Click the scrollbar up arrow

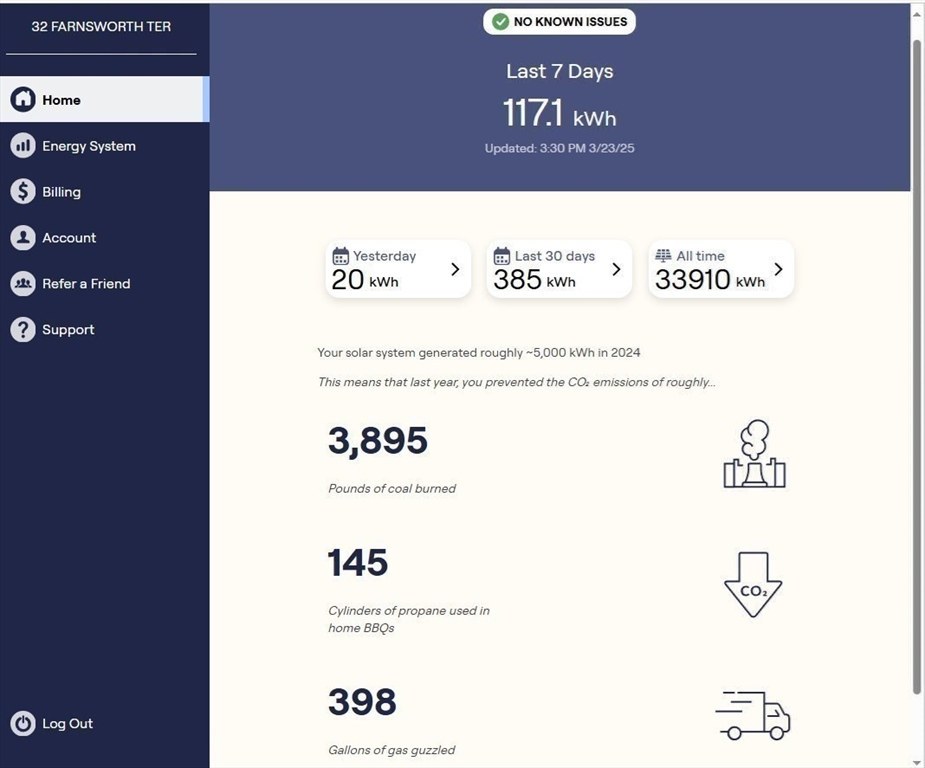(x=917, y=13)
